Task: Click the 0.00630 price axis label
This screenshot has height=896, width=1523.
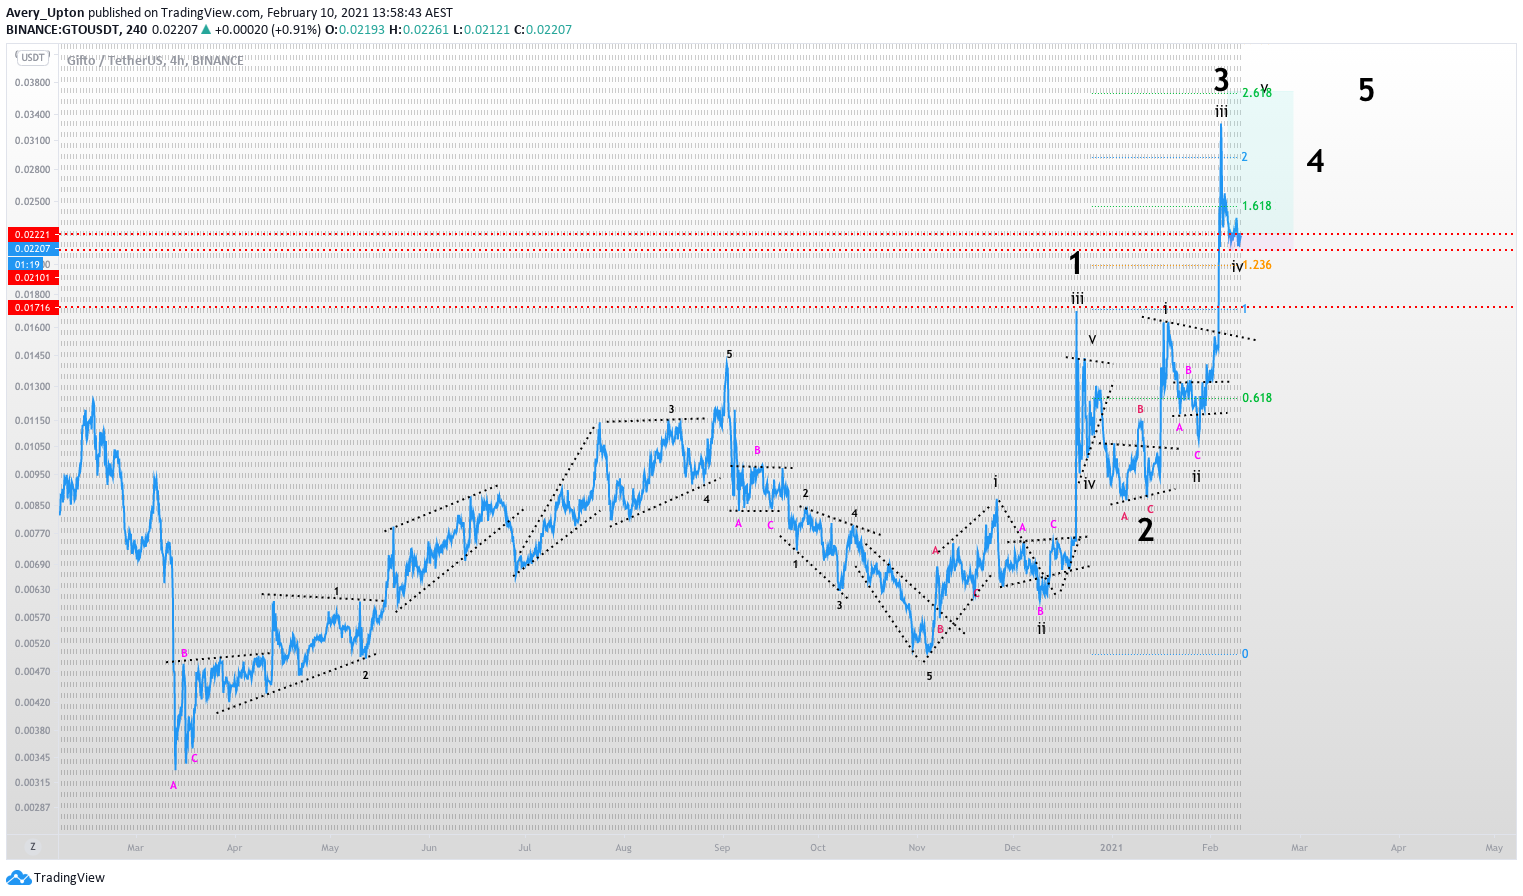Action: [x=33, y=590]
